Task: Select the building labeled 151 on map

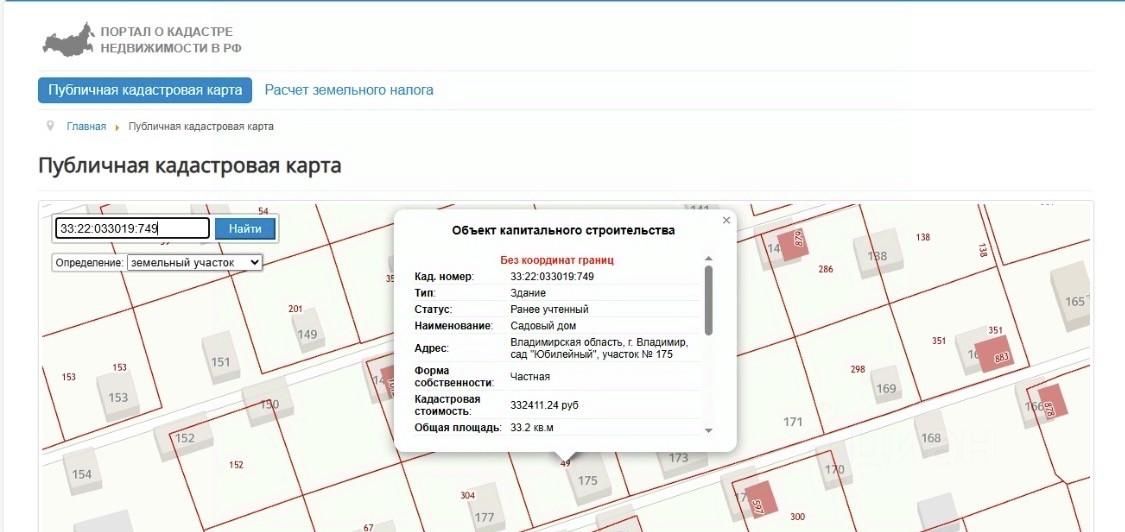Action: [x=220, y=360]
